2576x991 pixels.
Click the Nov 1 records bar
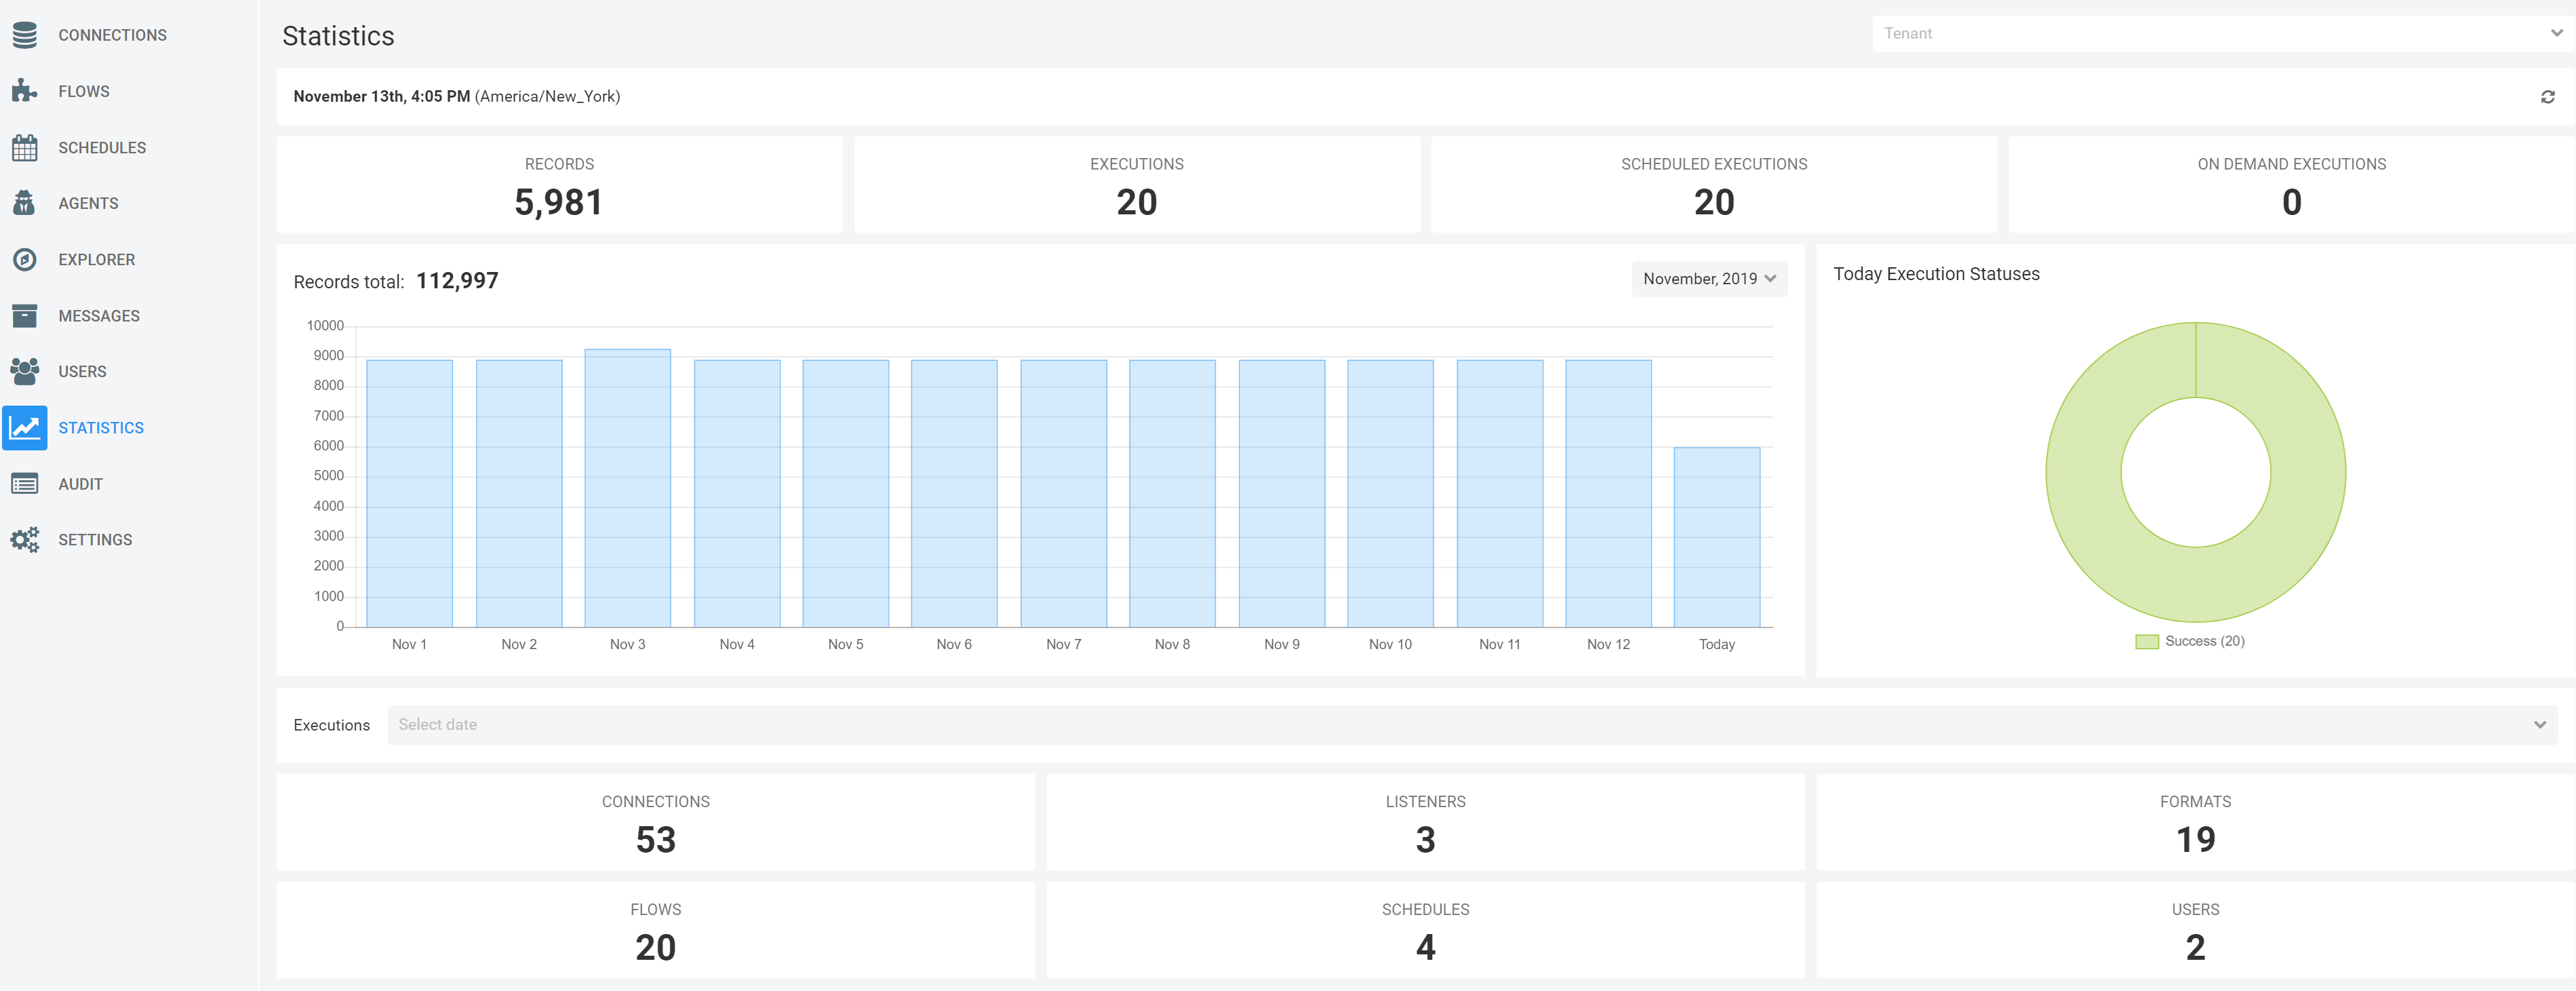409,493
